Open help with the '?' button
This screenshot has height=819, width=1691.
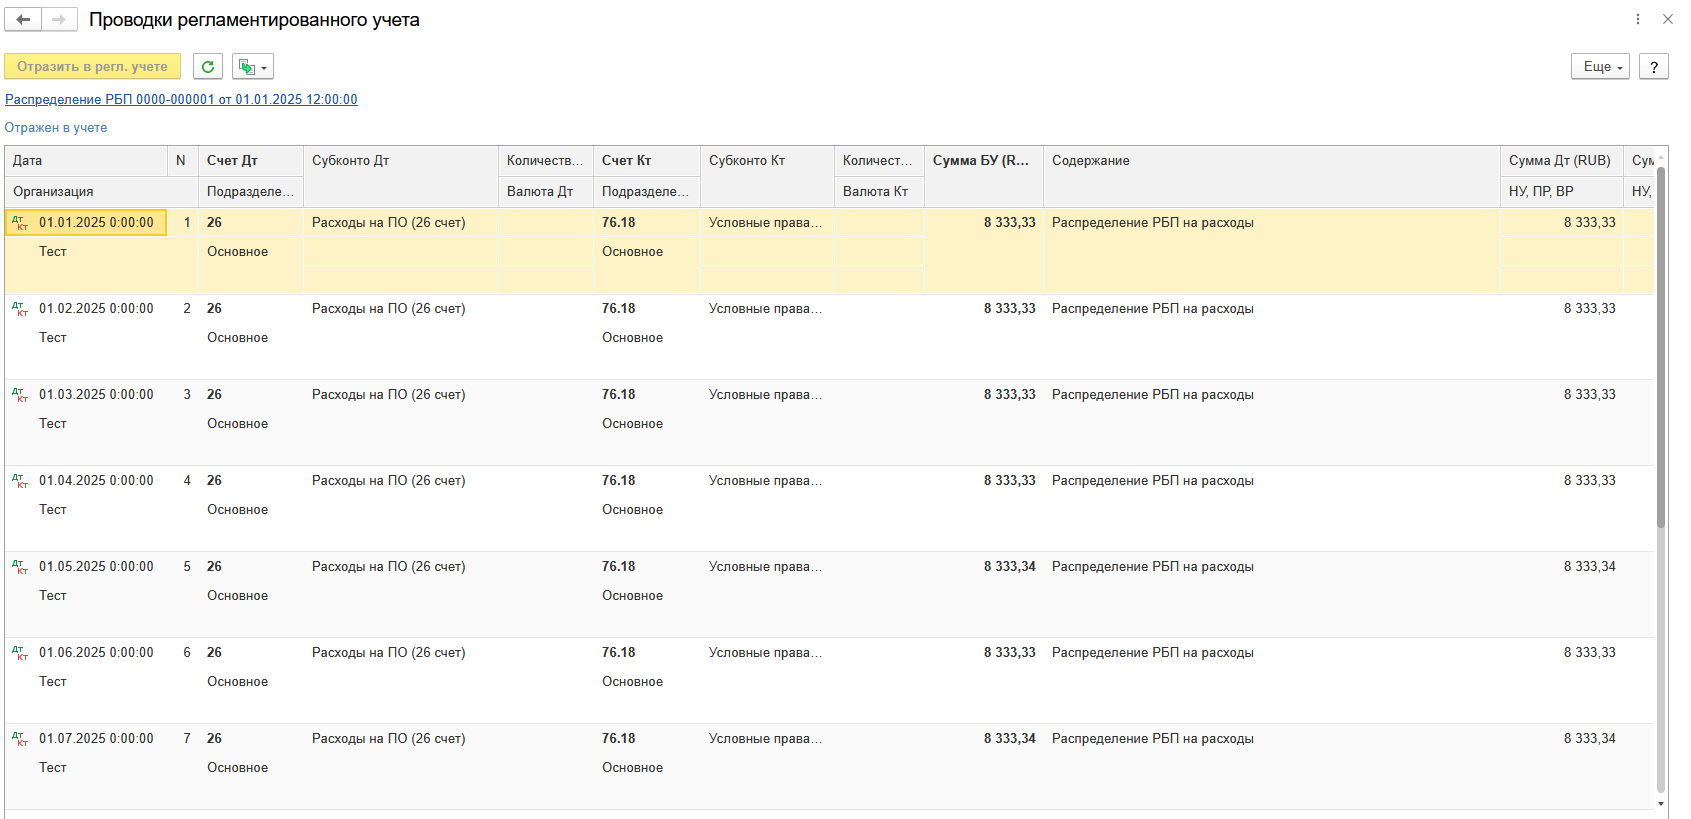[1654, 66]
